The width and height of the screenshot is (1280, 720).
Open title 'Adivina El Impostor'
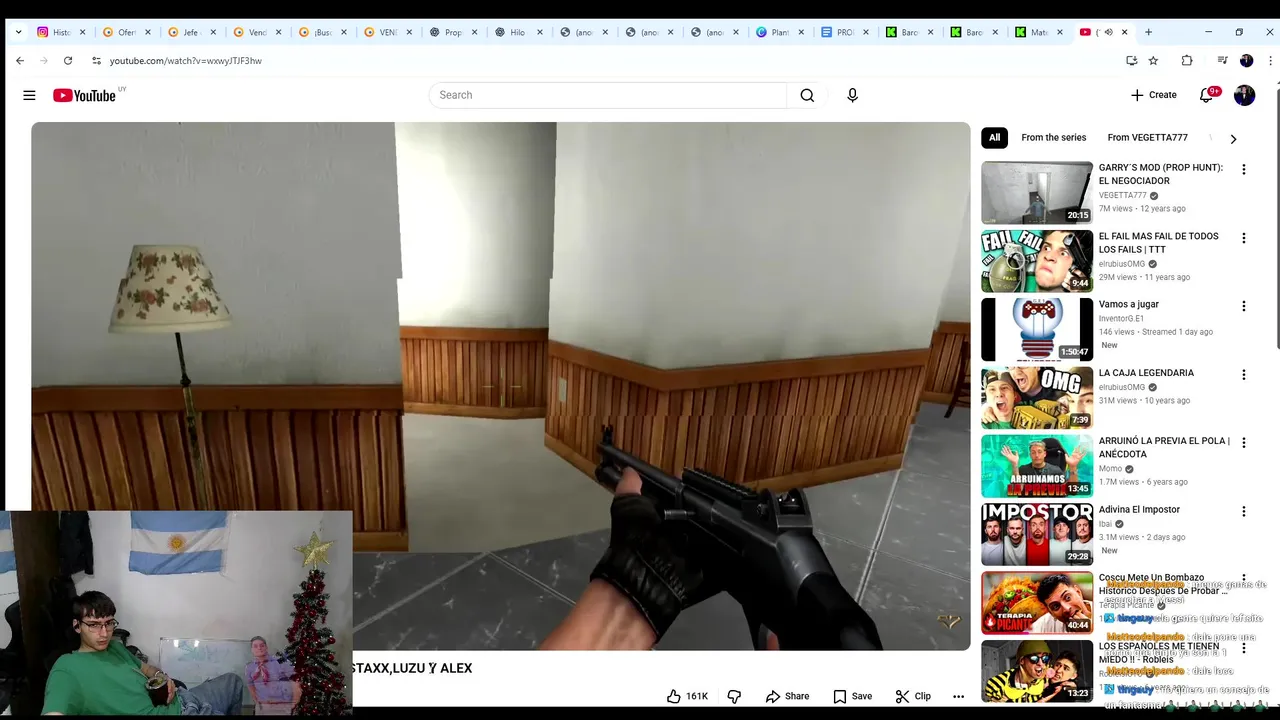pyautogui.click(x=1139, y=509)
